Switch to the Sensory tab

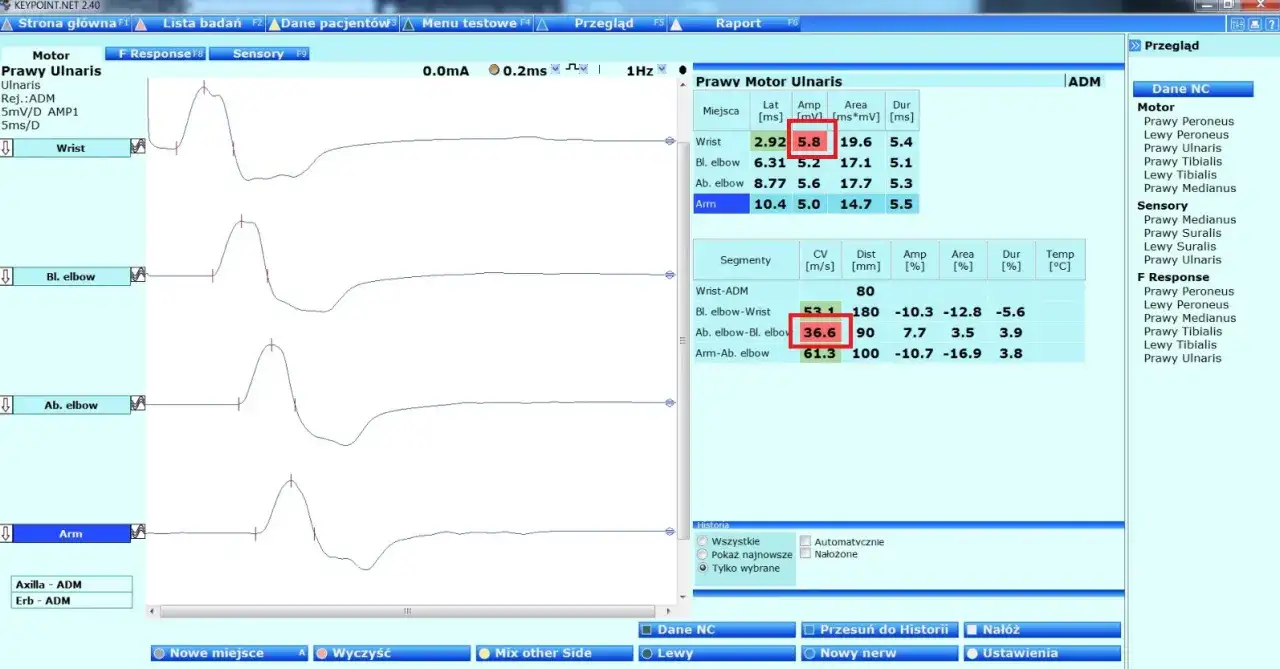pos(258,54)
